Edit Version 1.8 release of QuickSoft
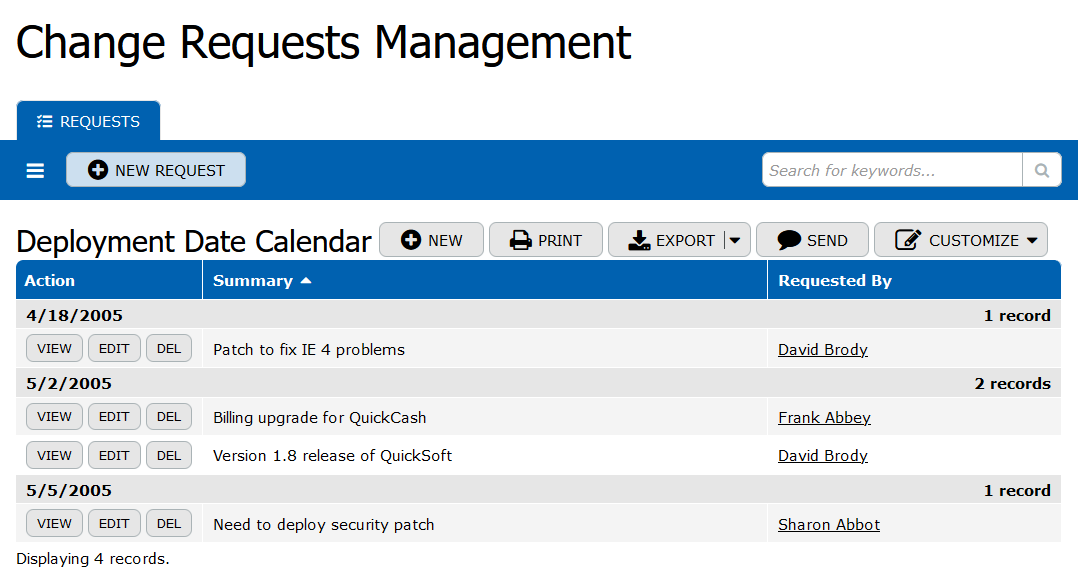Screen dimensions: 1078x576 (x=114, y=455)
